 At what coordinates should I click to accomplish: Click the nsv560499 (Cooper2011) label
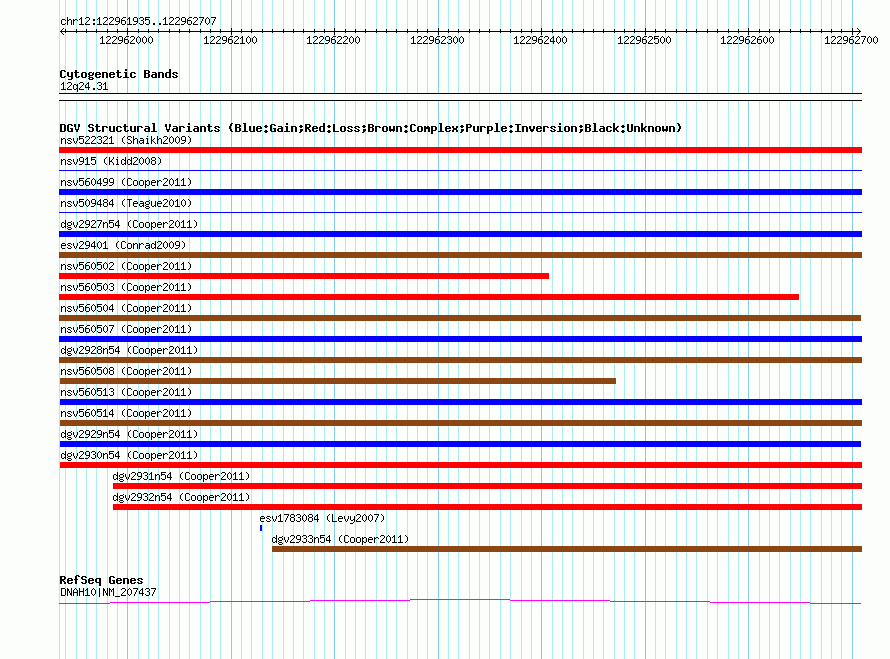point(126,182)
